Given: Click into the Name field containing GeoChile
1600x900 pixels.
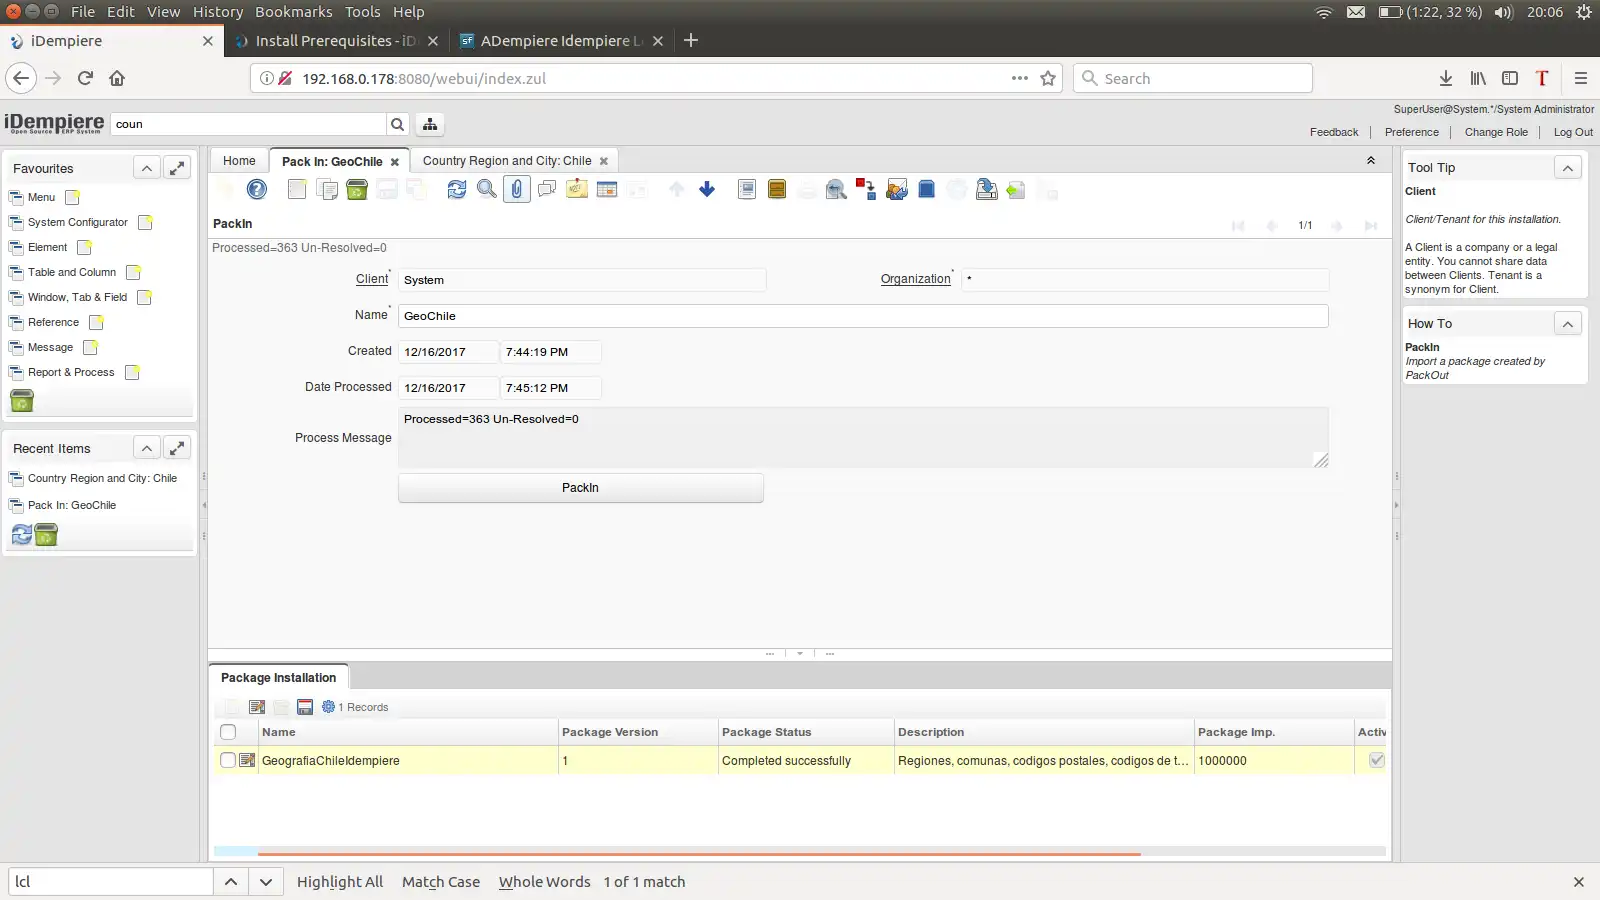Looking at the screenshot, I should point(863,316).
